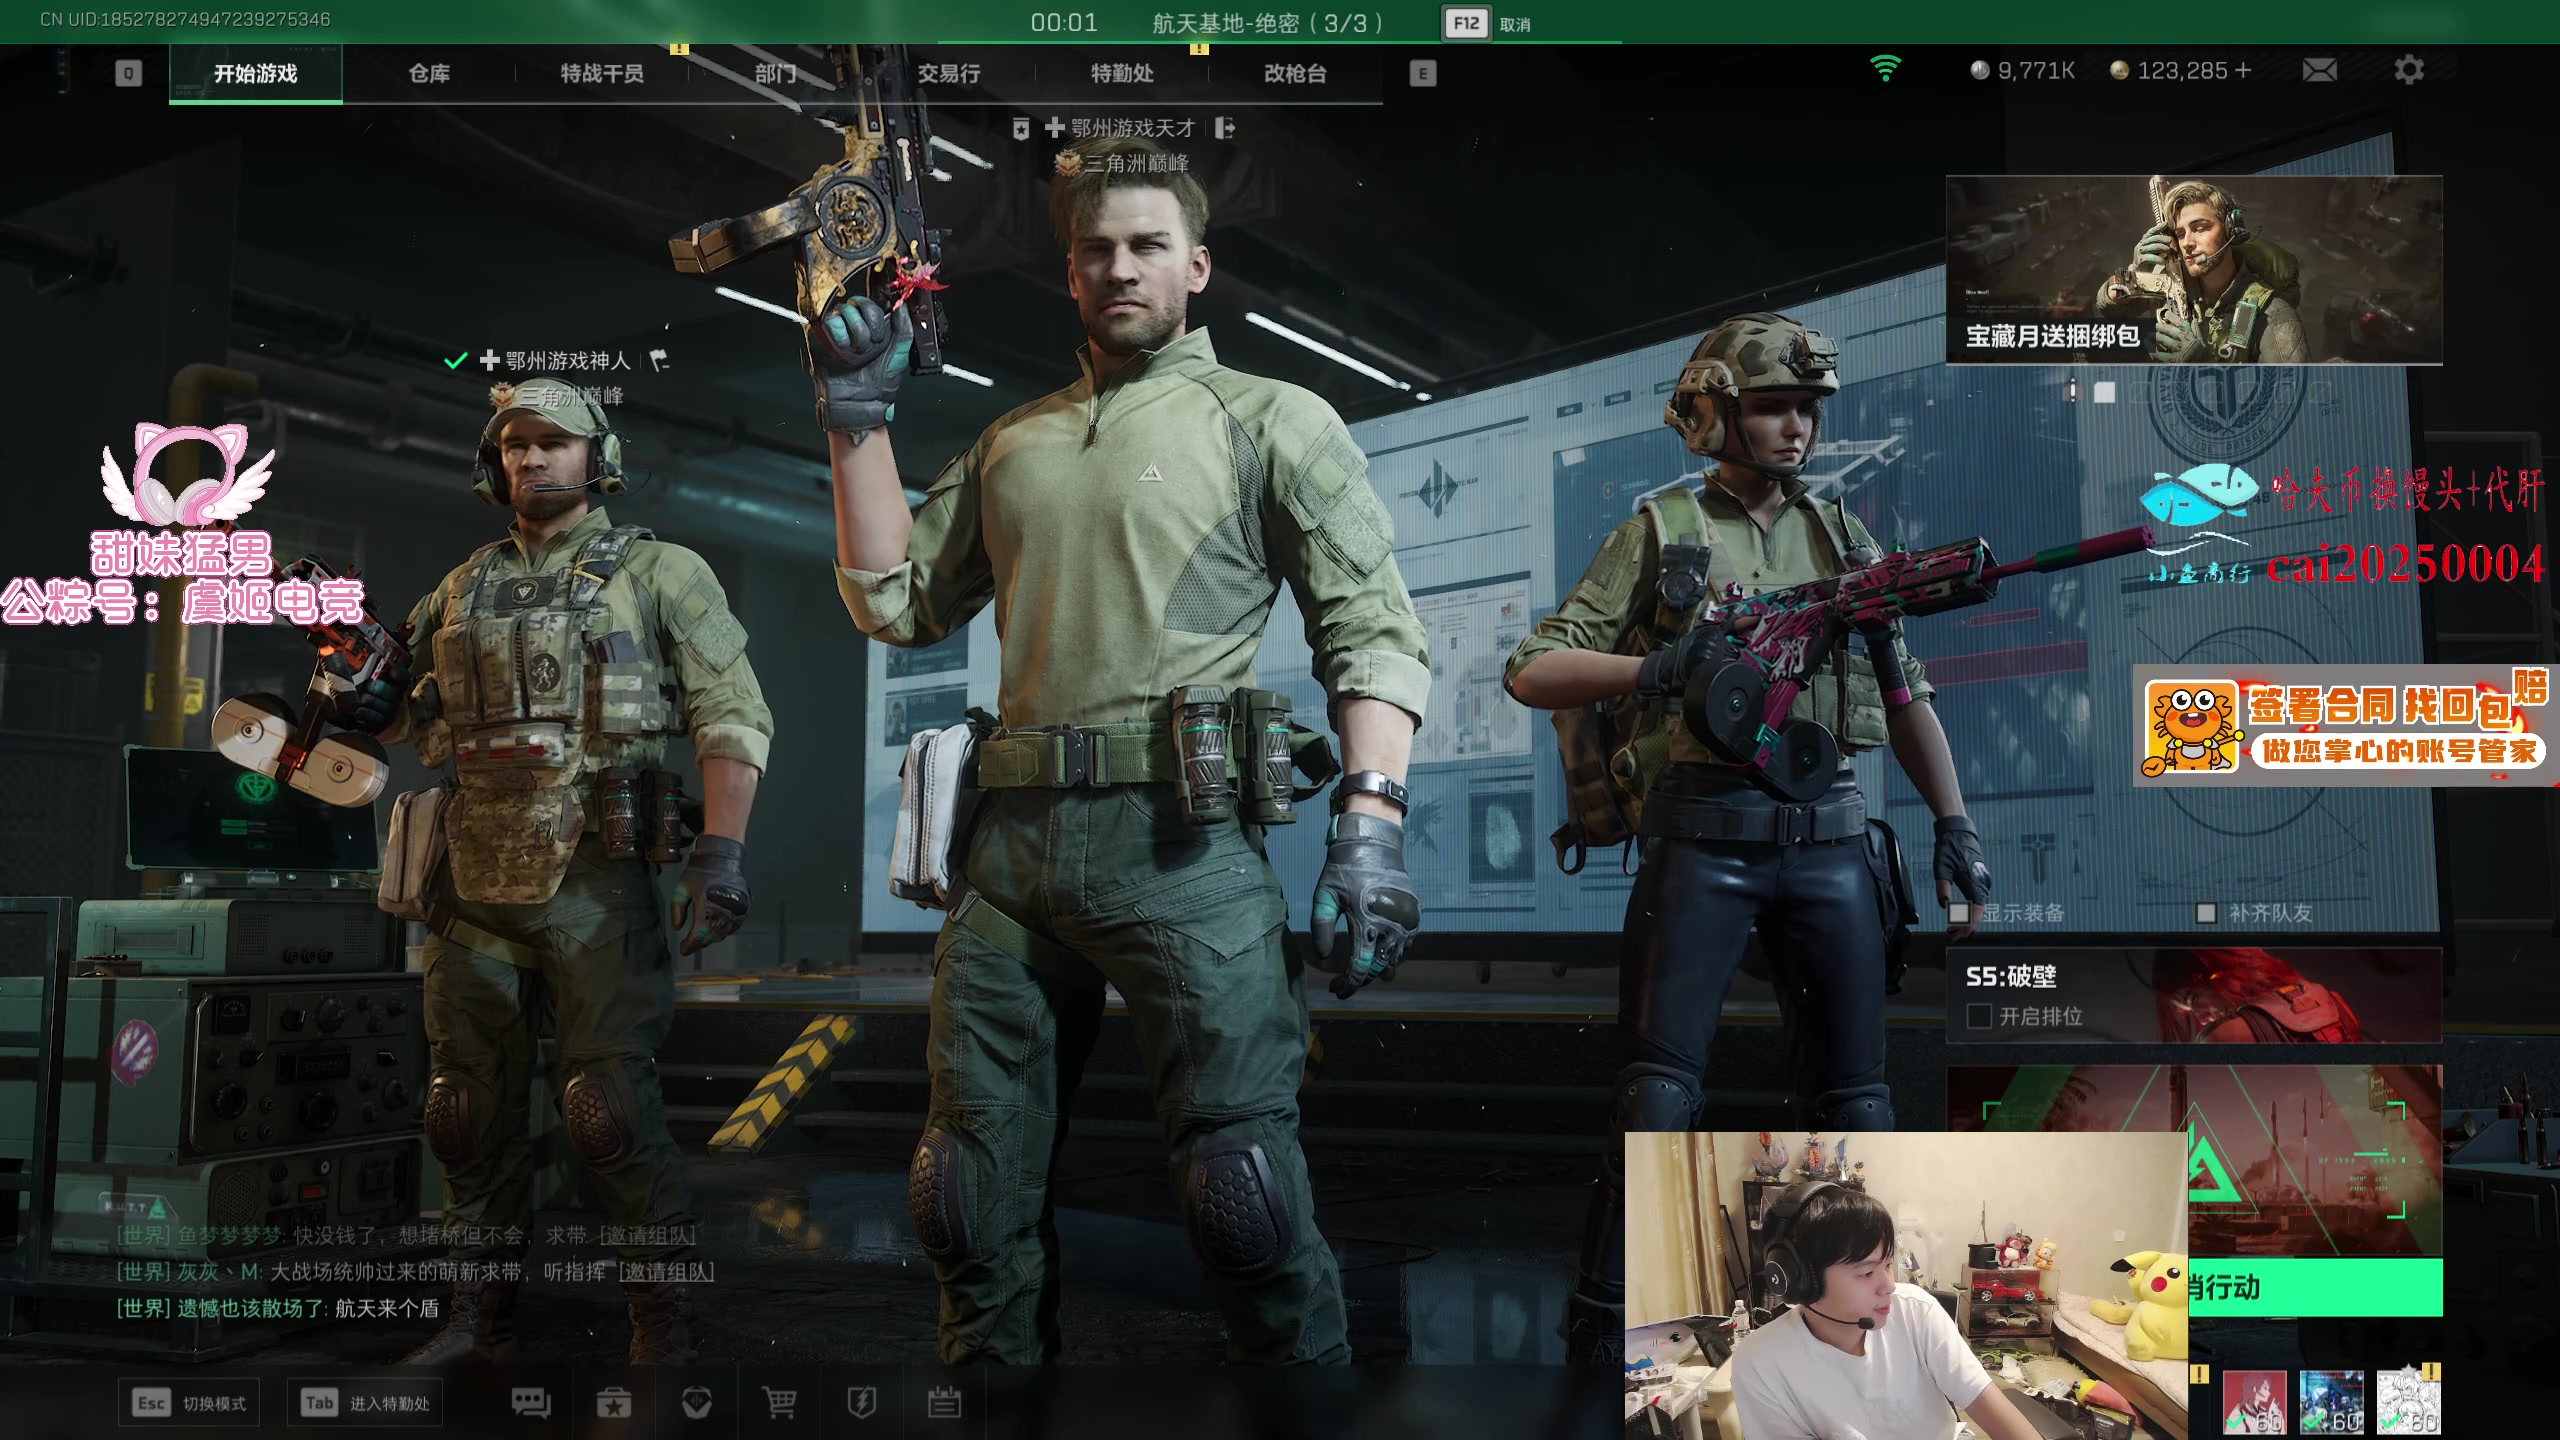Click the world chat message 航天来个盾
The width and height of the screenshot is (2560, 1440).
tap(387, 1308)
